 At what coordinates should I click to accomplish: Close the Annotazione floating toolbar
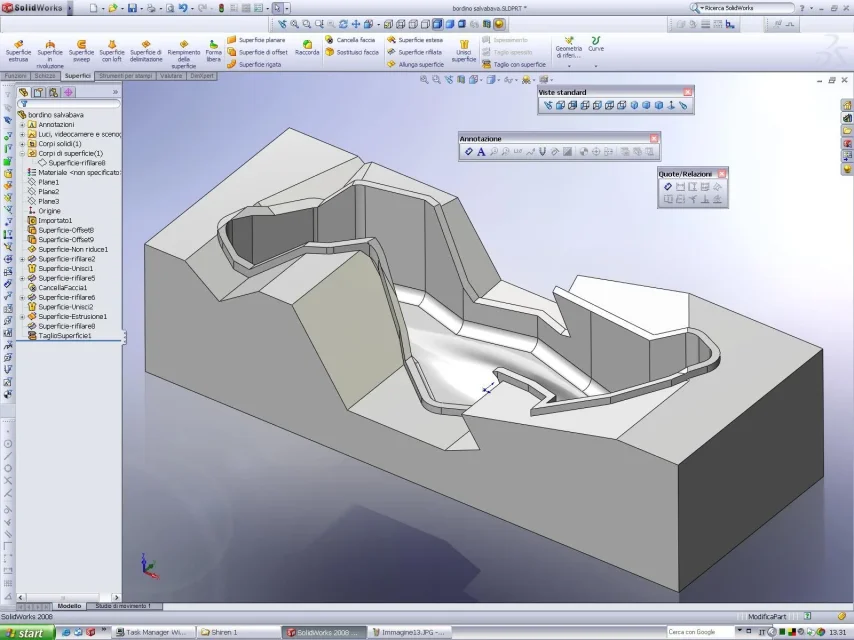tap(654, 138)
